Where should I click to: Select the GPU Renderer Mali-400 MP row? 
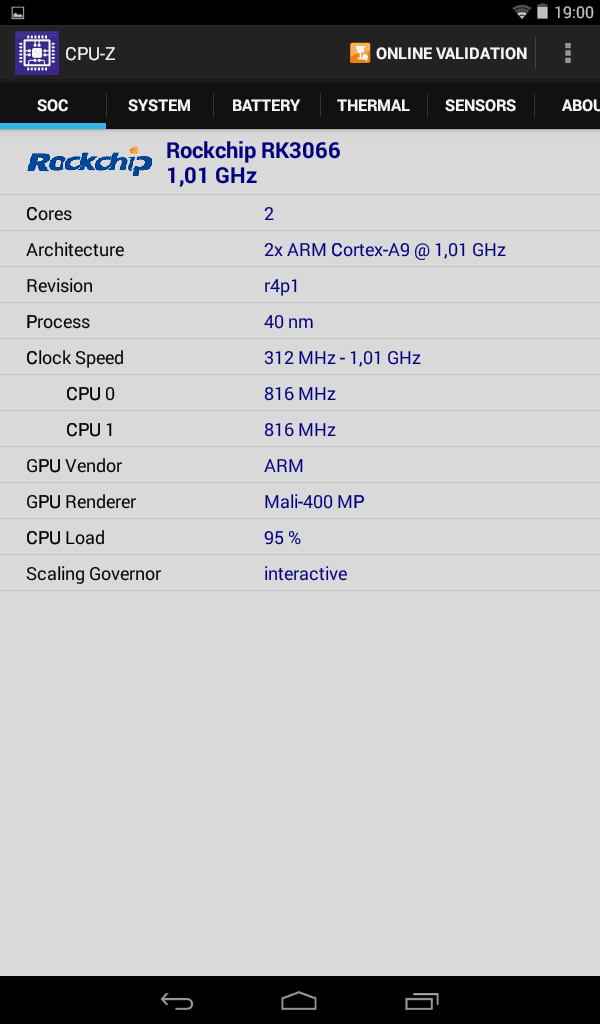[300, 502]
